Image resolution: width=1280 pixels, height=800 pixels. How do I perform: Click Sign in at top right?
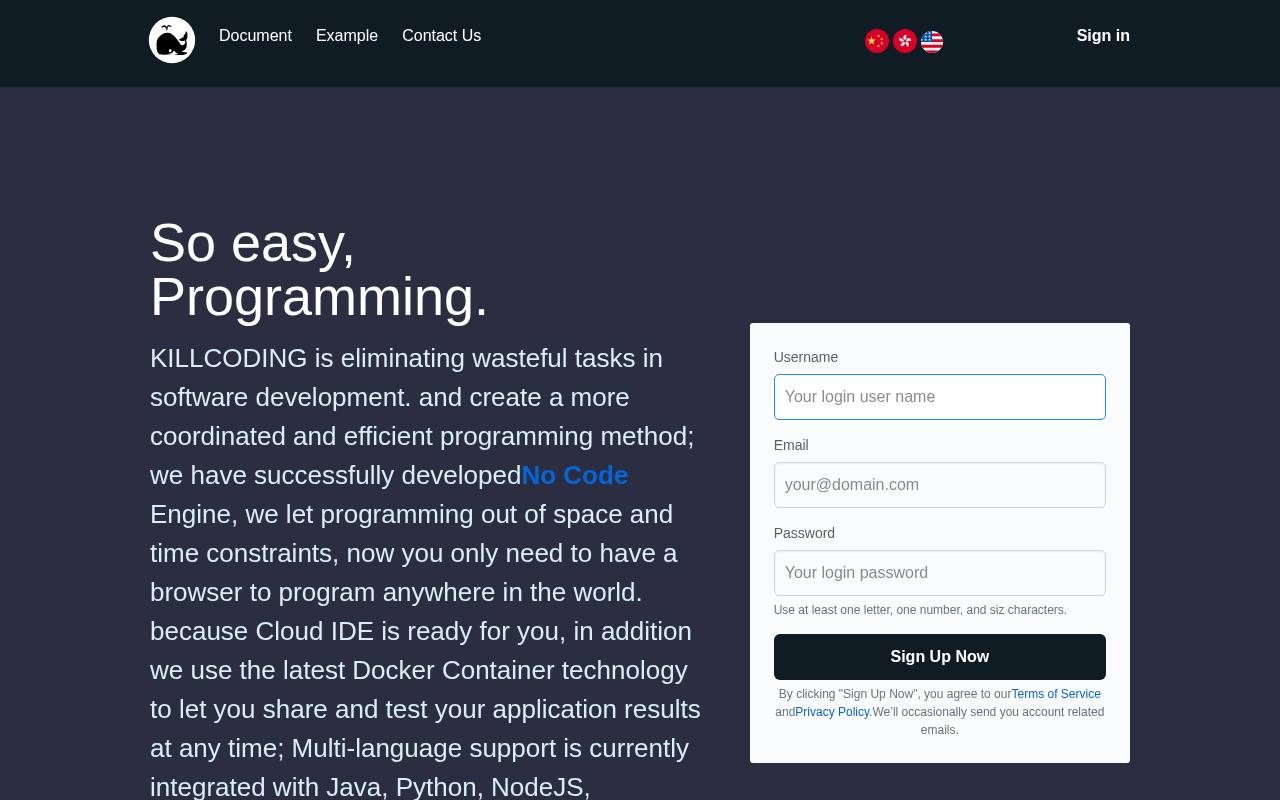point(1103,36)
